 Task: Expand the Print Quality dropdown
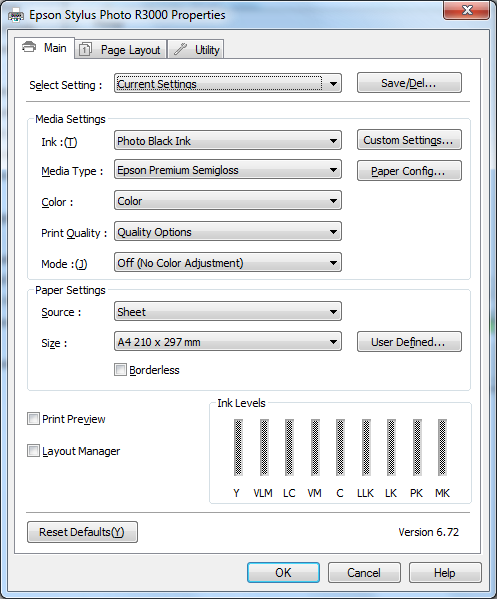228,232
